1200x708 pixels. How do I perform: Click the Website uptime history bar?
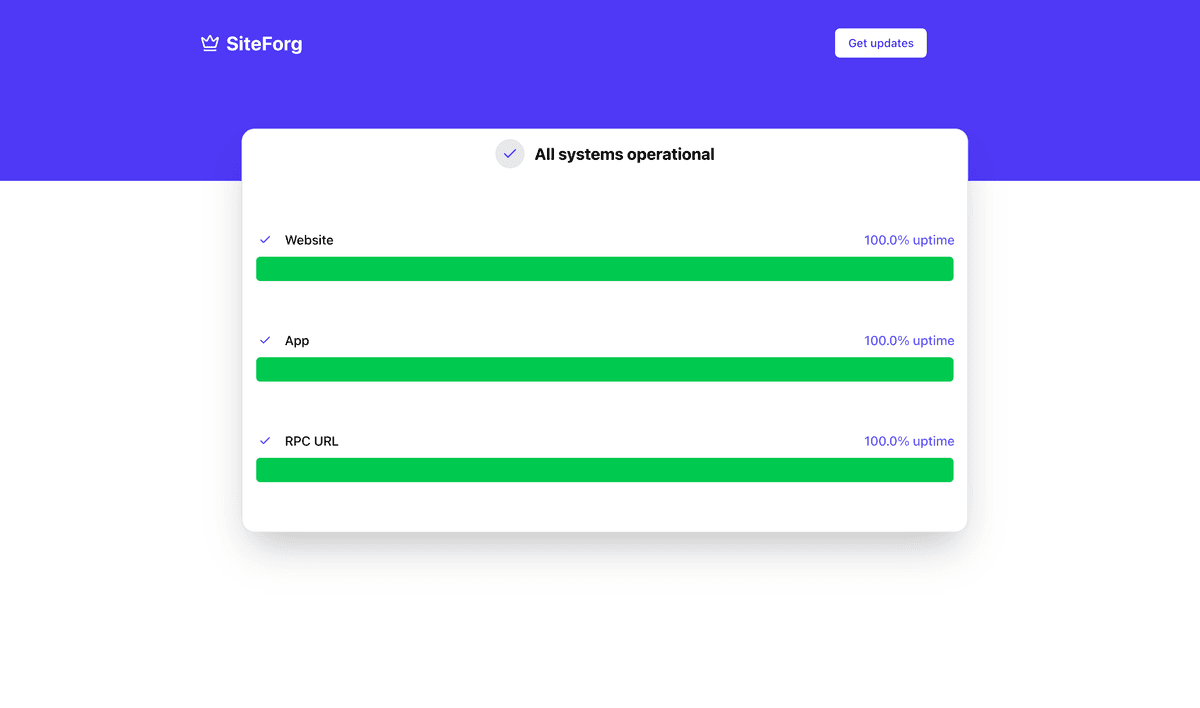[x=604, y=268]
